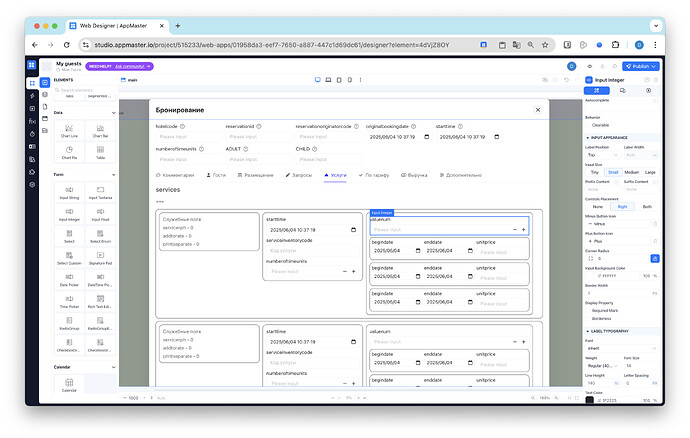Open the Label Width dropdown
Screen dimensions: 690x438
(x=641, y=155)
